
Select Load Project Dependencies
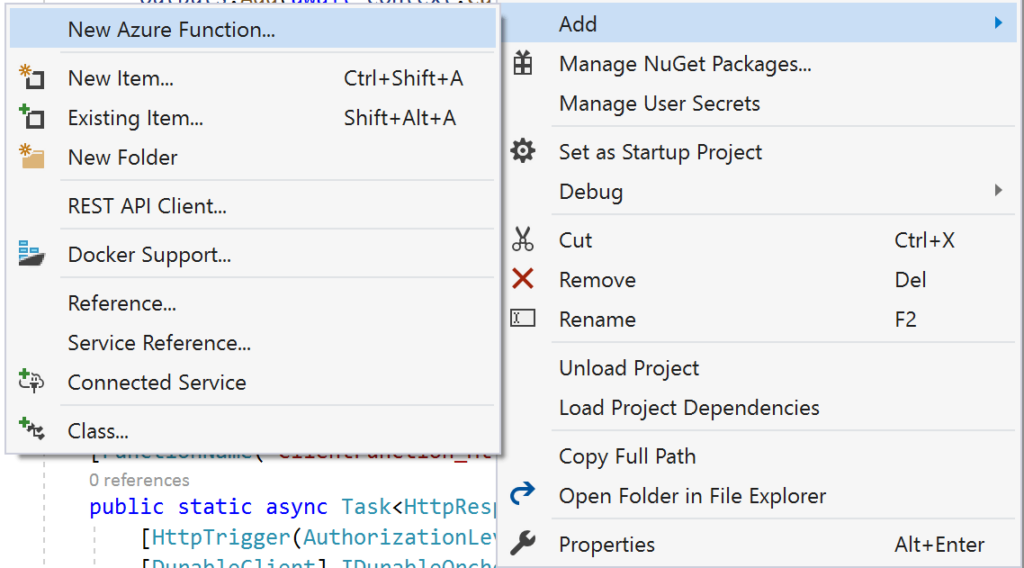[760, 408]
